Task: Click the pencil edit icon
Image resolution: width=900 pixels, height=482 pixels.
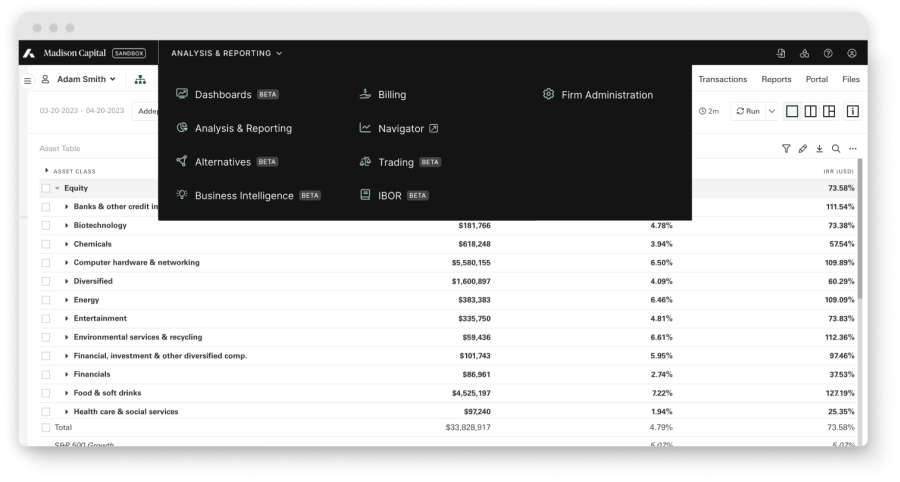Action: 803,149
